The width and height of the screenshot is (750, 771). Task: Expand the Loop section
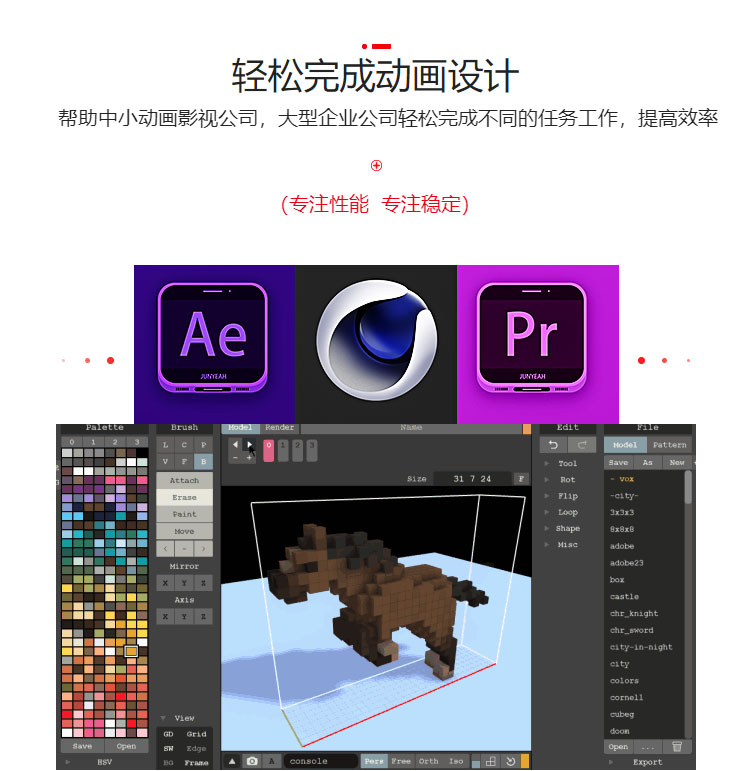point(567,512)
